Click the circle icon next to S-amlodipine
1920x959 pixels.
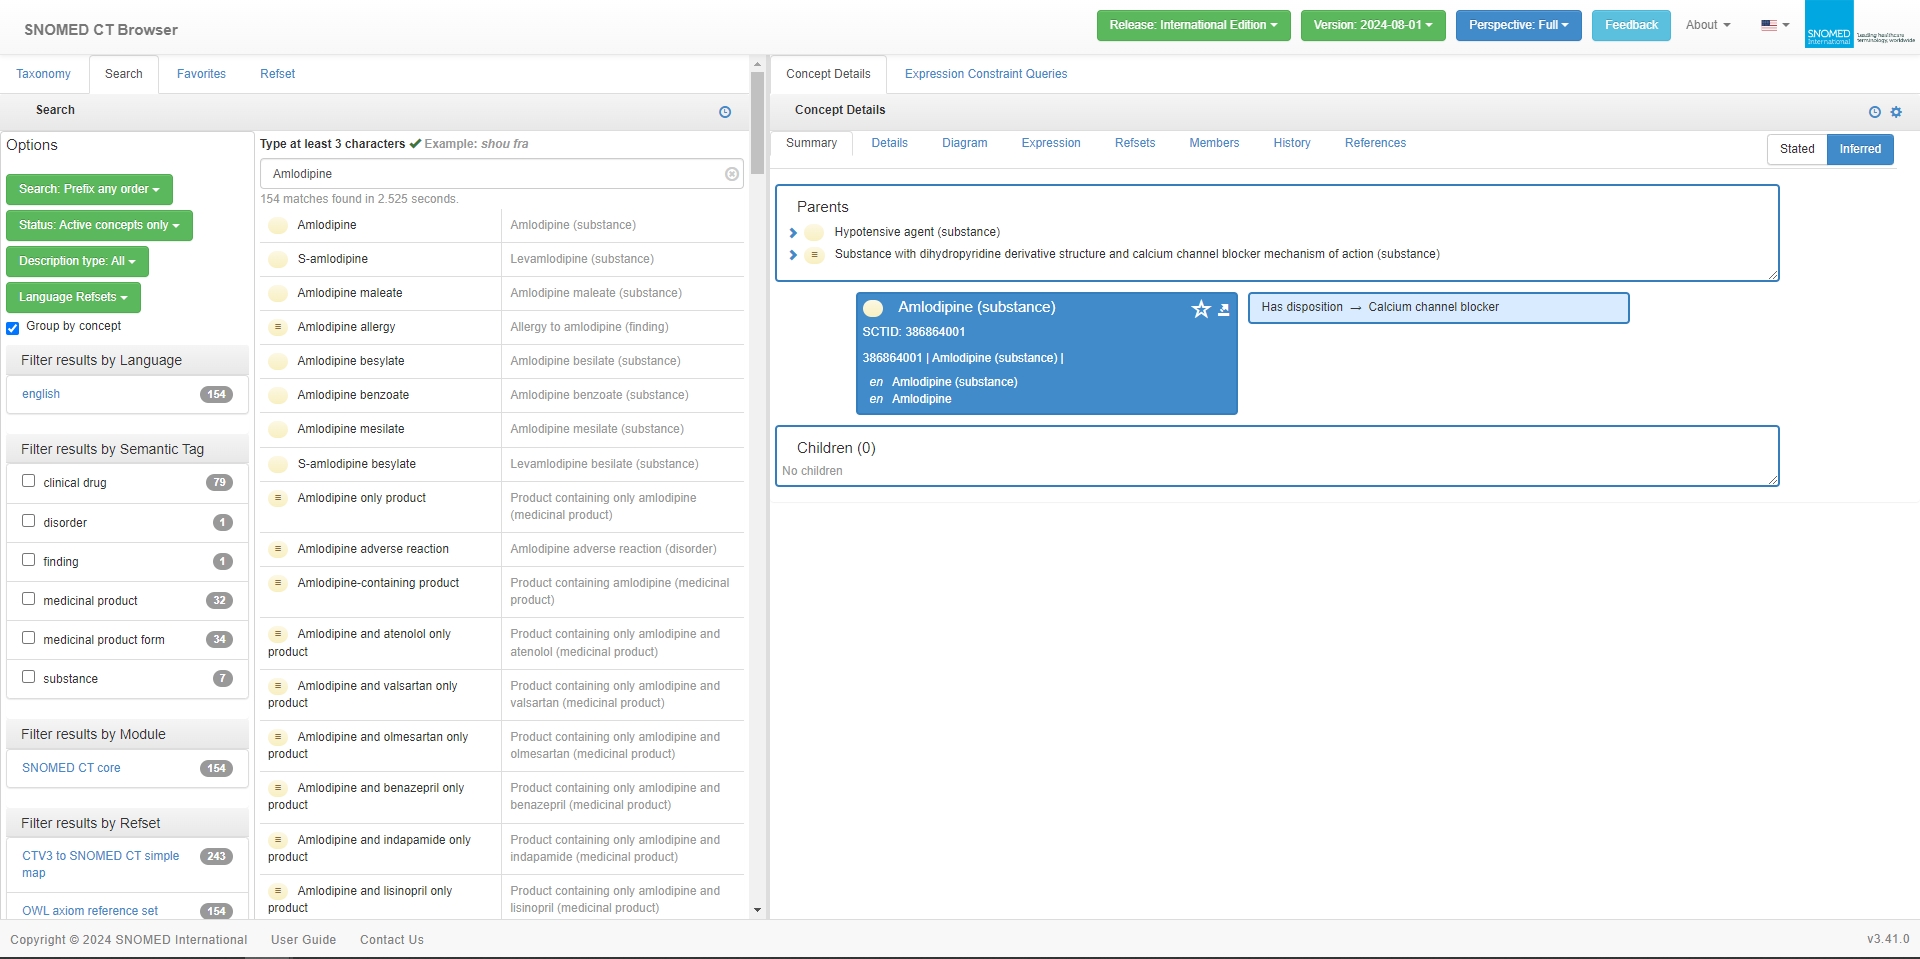(278, 259)
